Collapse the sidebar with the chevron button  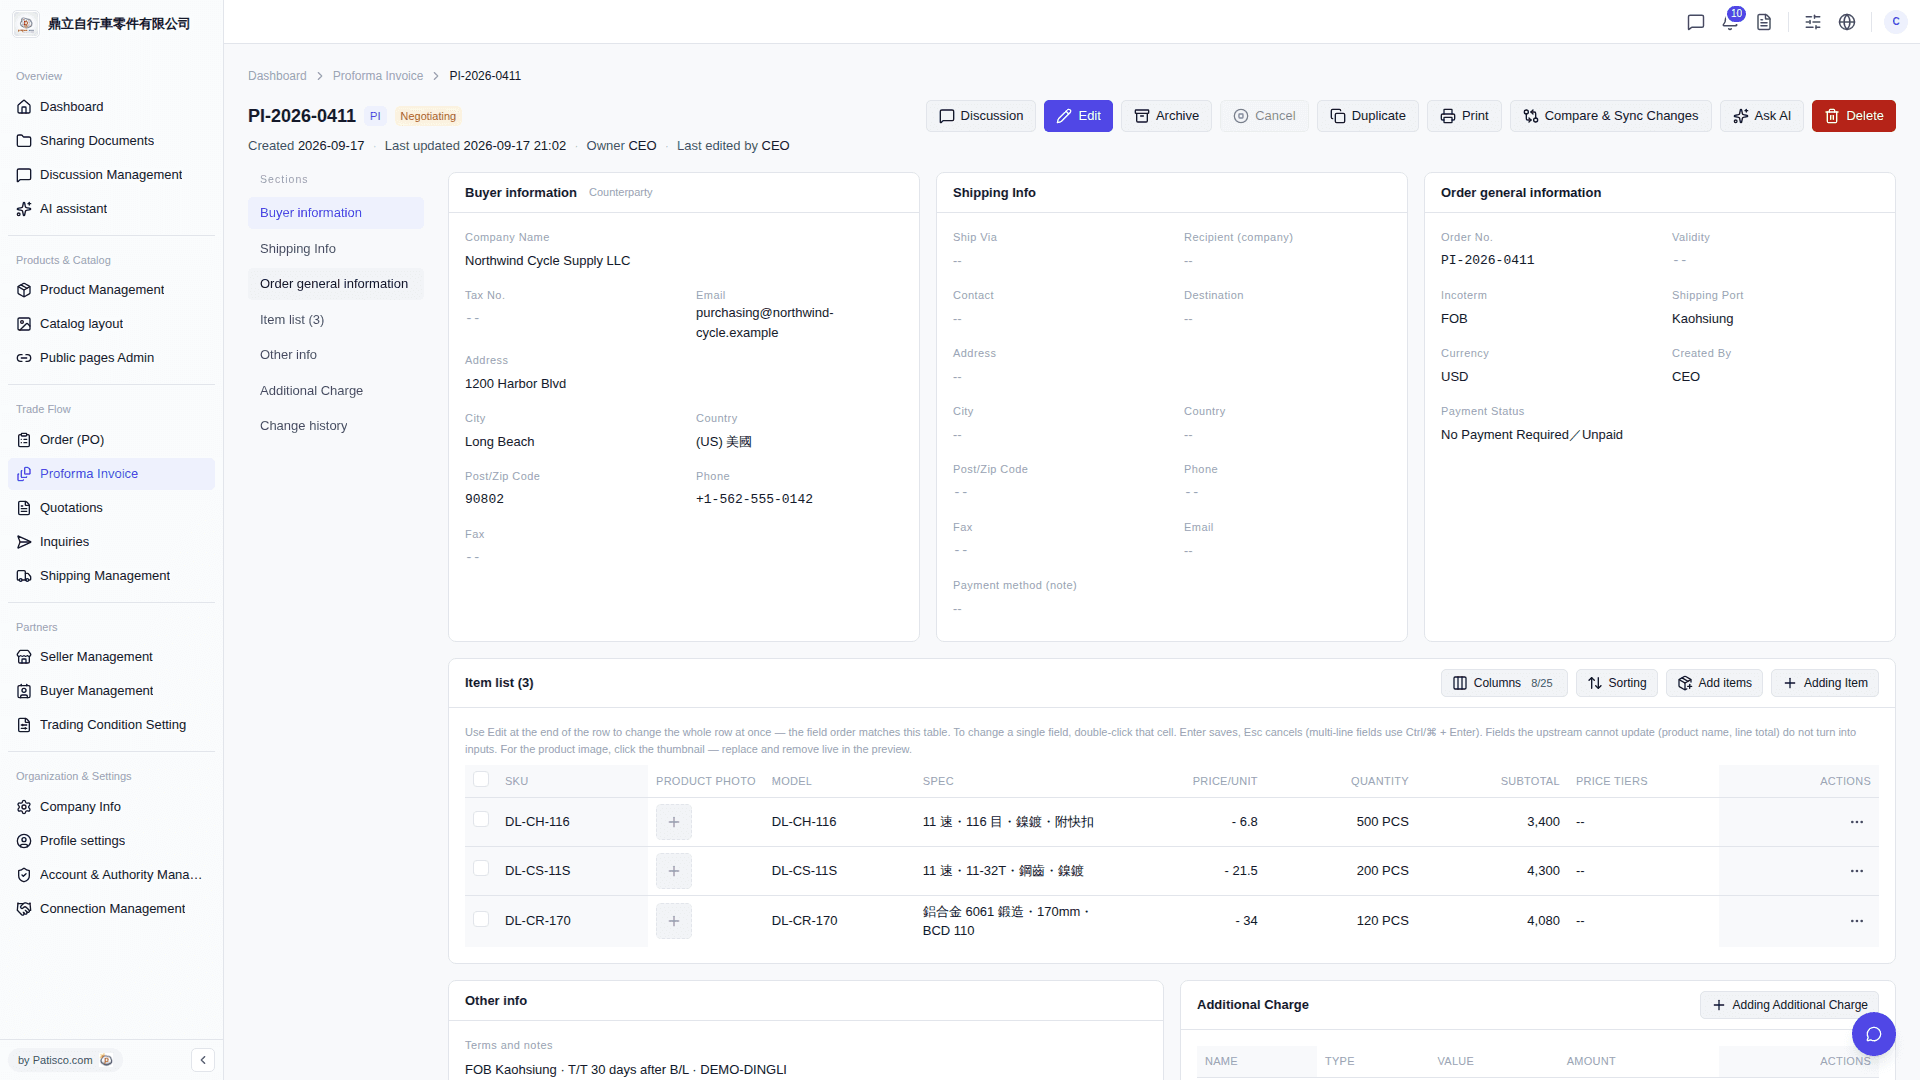(x=203, y=1060)
